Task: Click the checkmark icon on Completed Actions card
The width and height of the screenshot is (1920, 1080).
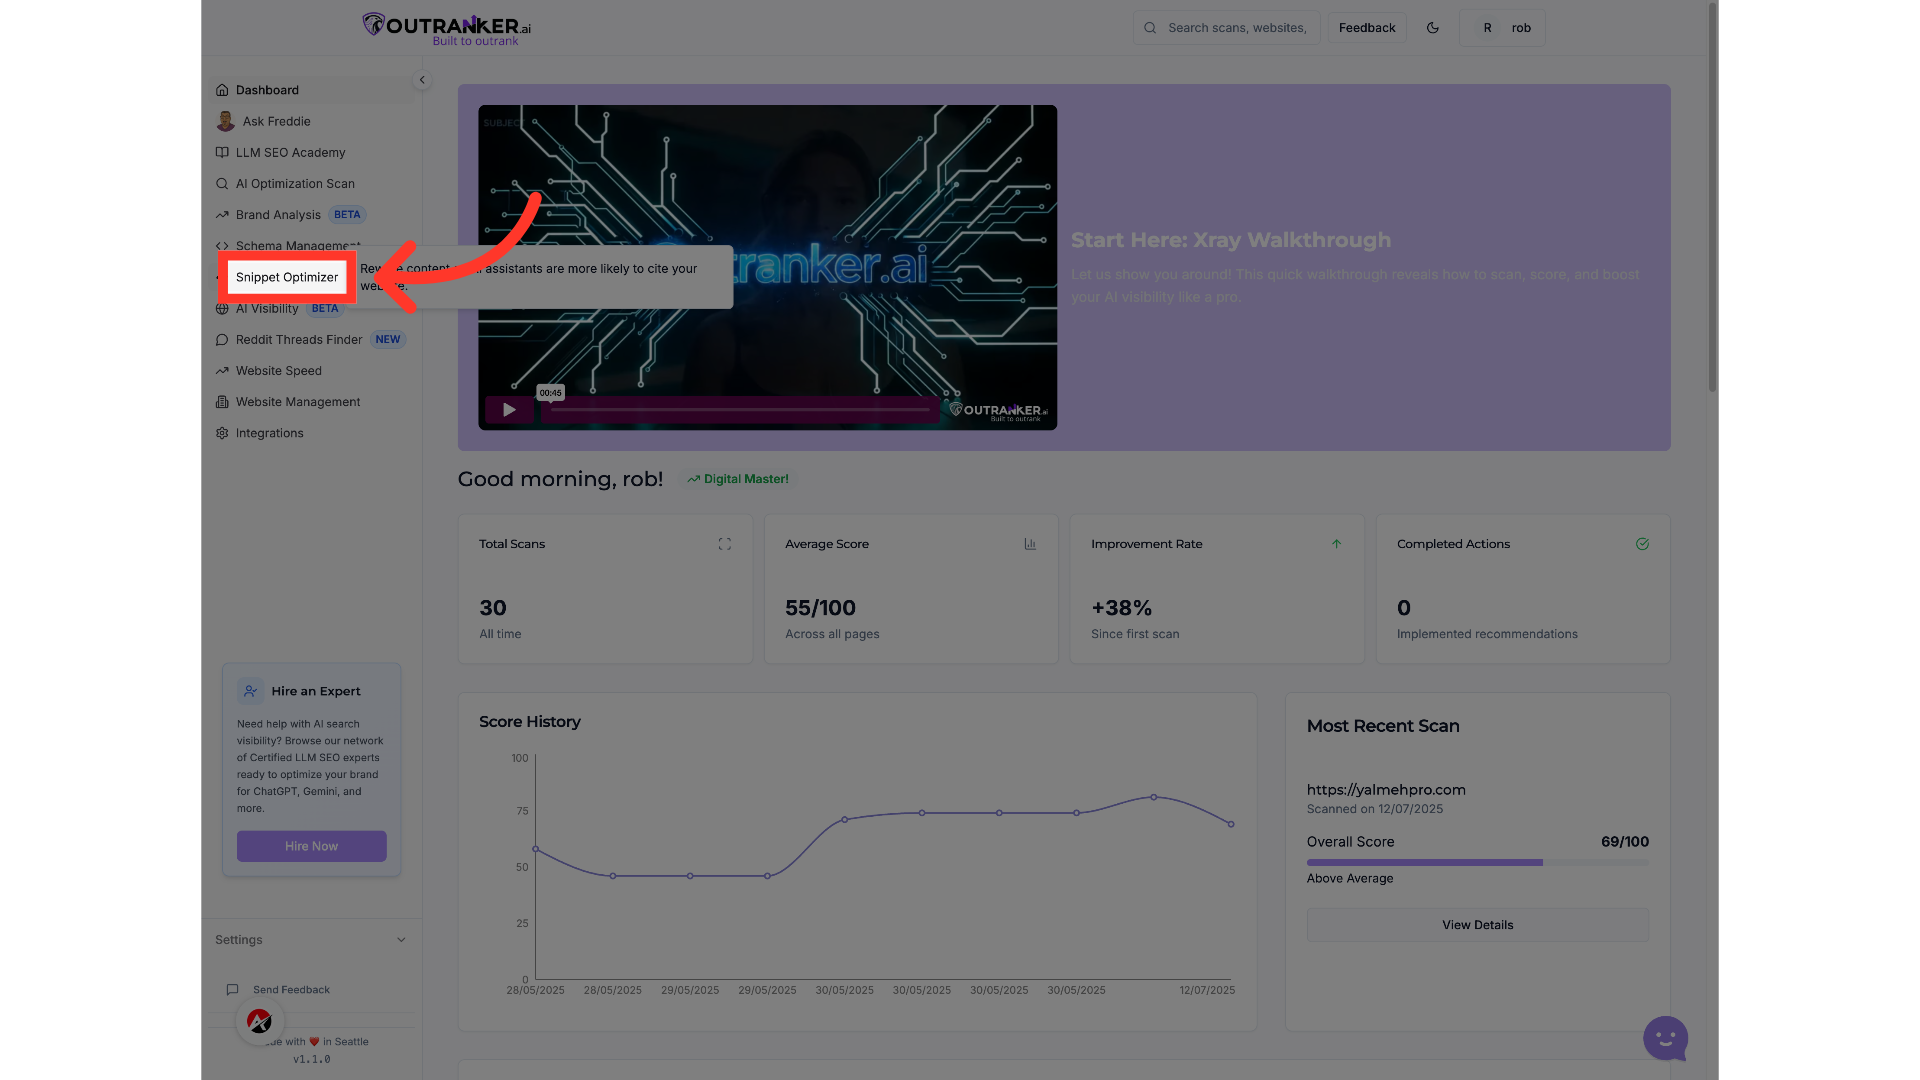Action: [x=1642, y=544]
